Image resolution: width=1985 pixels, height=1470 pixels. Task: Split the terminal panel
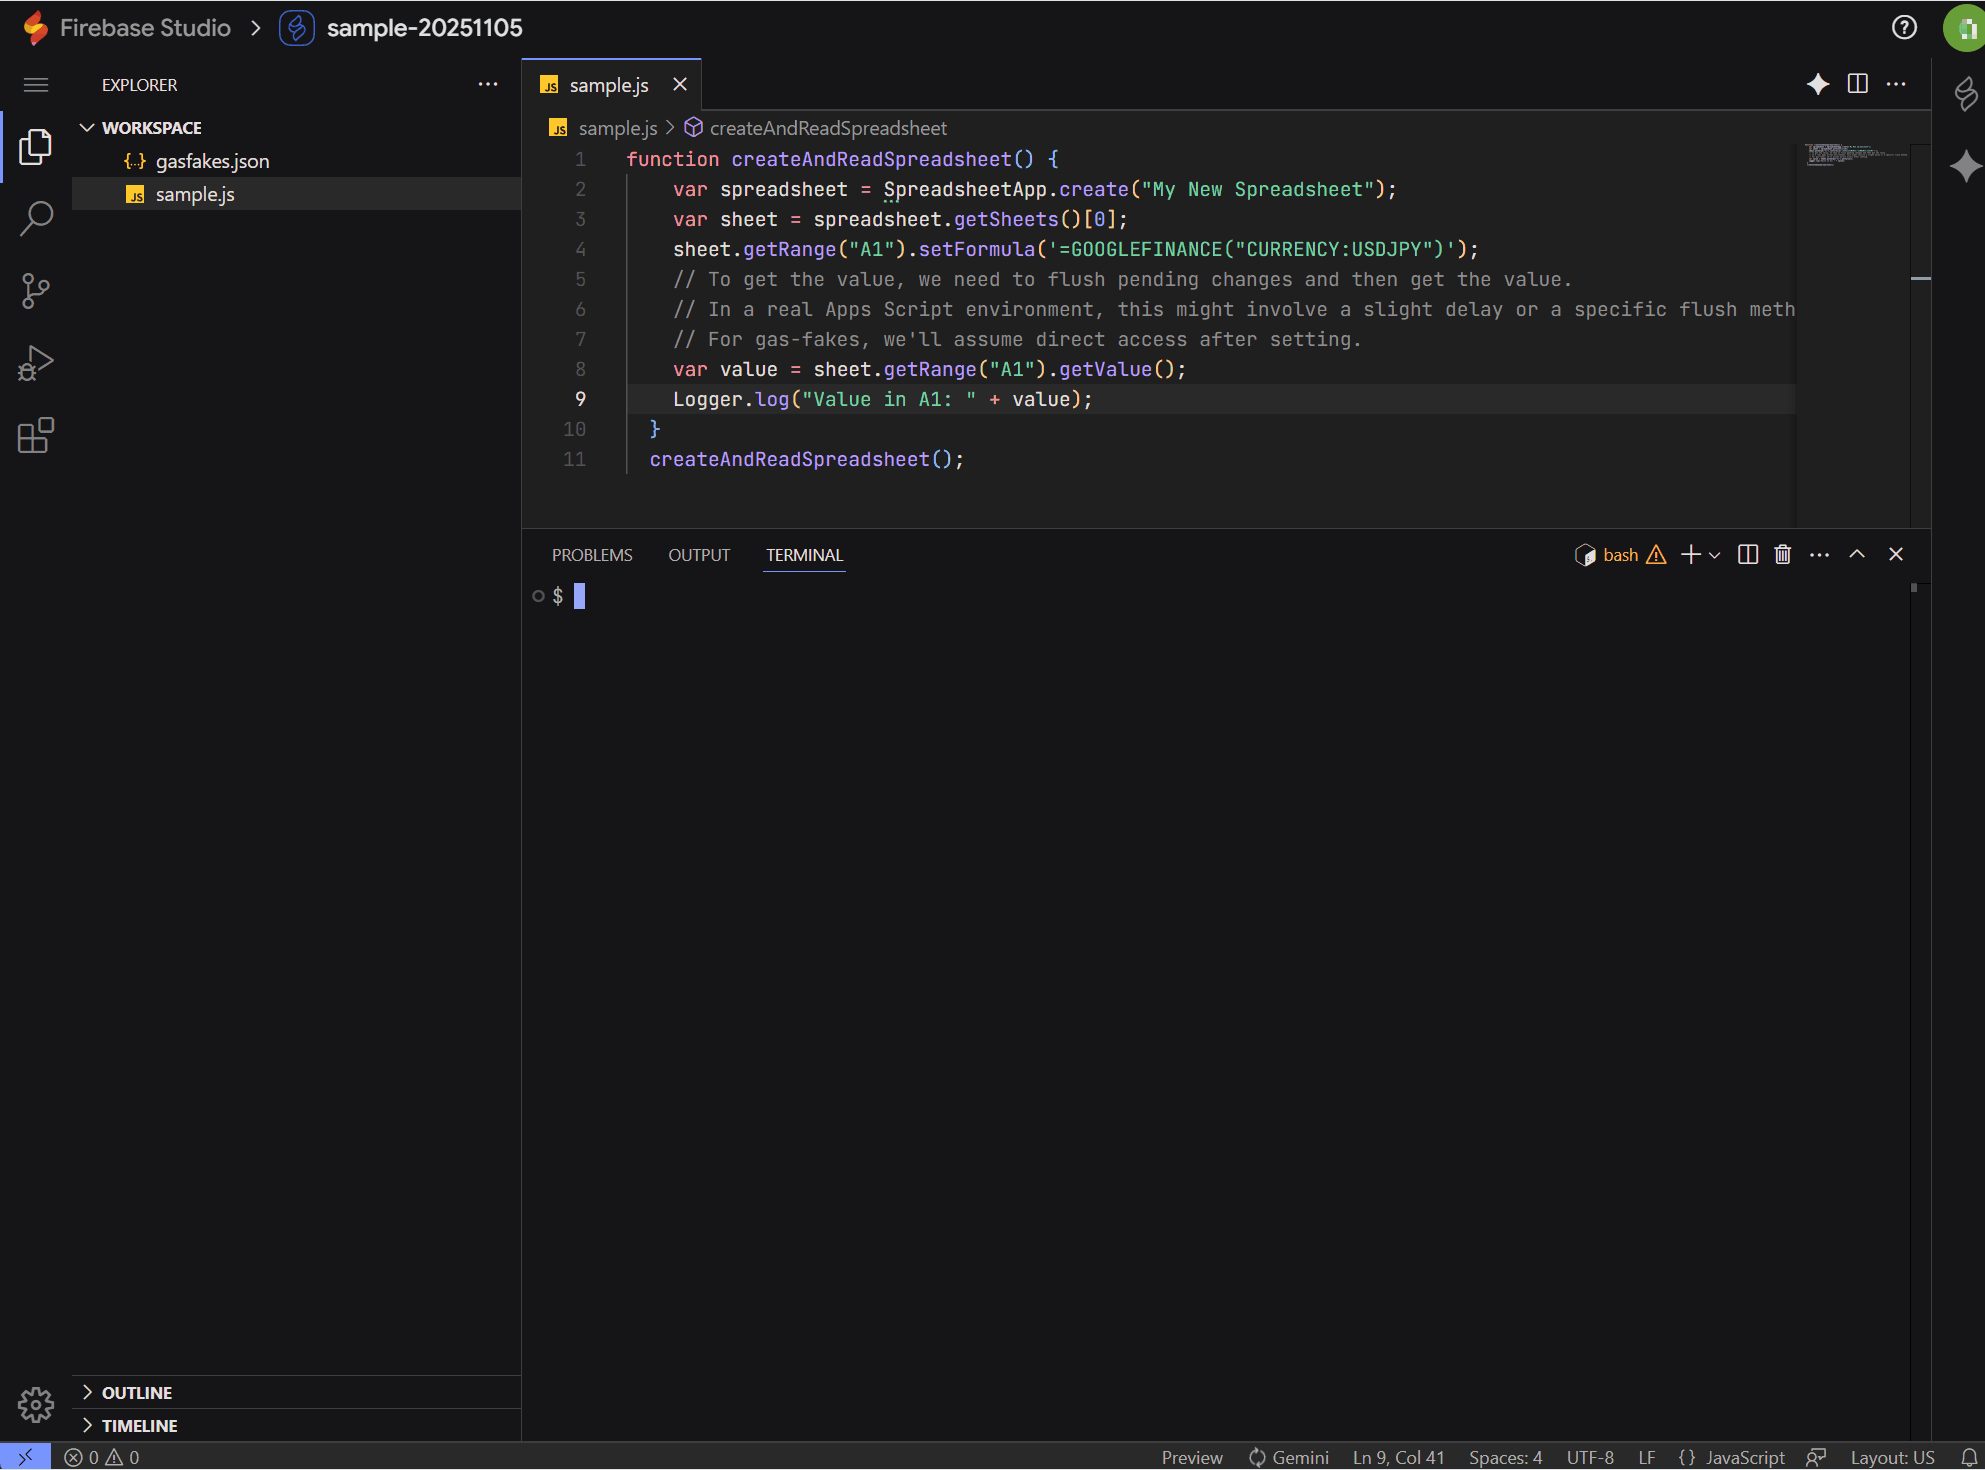coord(1747,555)
